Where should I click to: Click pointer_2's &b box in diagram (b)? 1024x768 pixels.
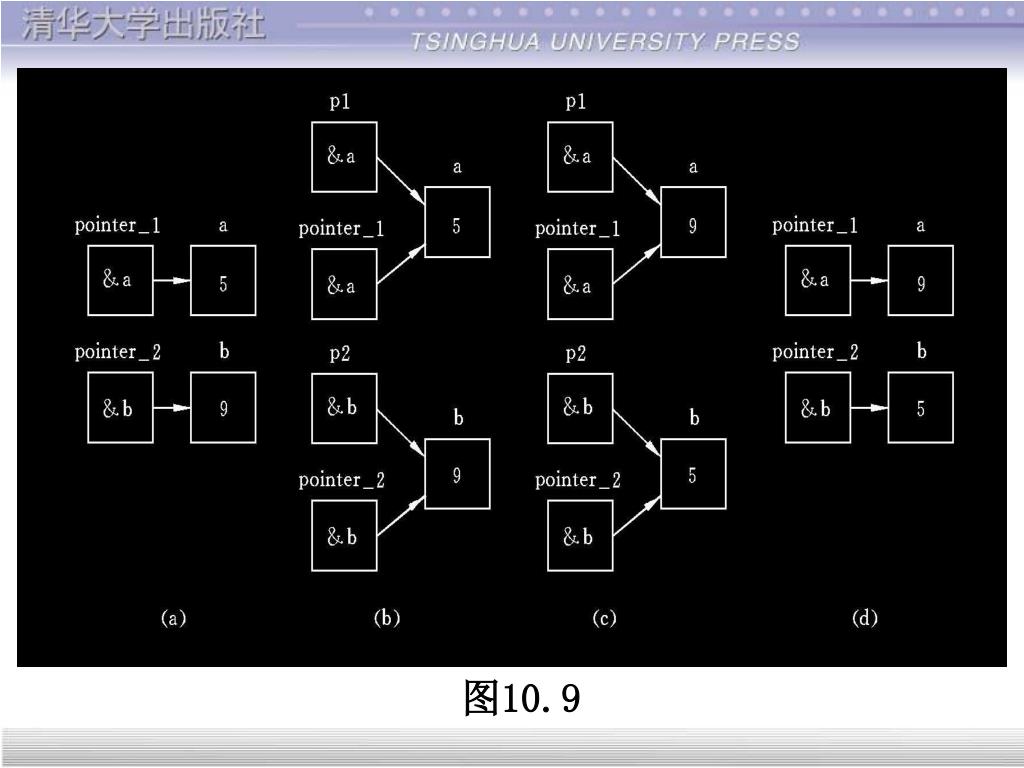(x=344, y=536)
